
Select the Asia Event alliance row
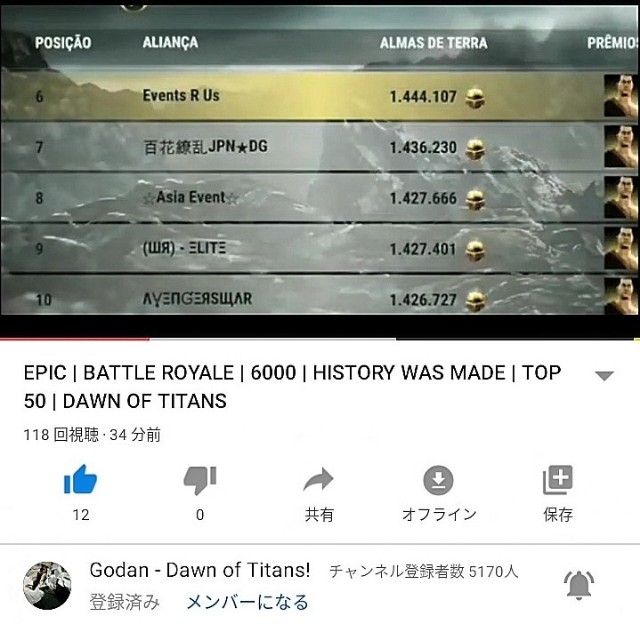tap(320, 198)
